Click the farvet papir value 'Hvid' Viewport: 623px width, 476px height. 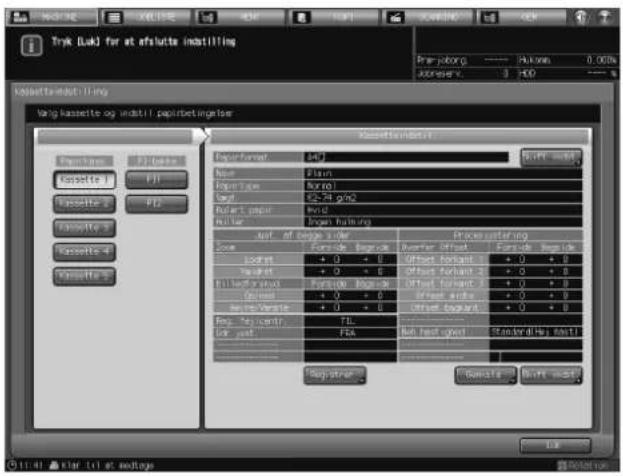tap(443, 210)
